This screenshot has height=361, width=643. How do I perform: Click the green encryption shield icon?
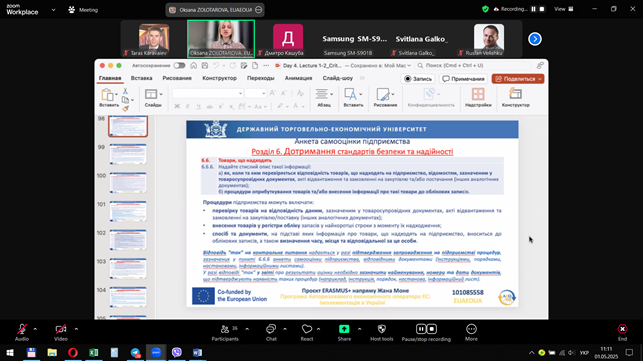tap(486, 9)
